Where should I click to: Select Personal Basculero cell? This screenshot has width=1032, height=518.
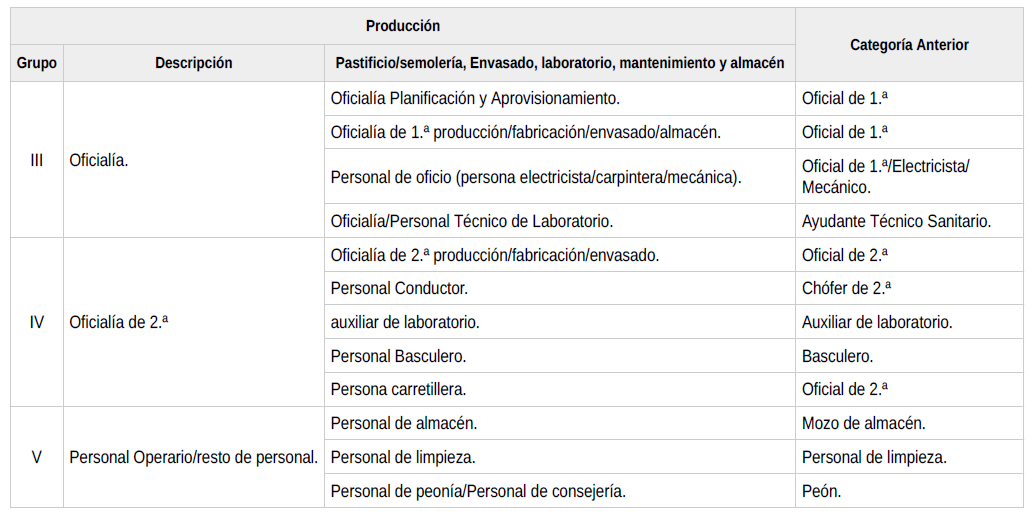coord(559,356)
